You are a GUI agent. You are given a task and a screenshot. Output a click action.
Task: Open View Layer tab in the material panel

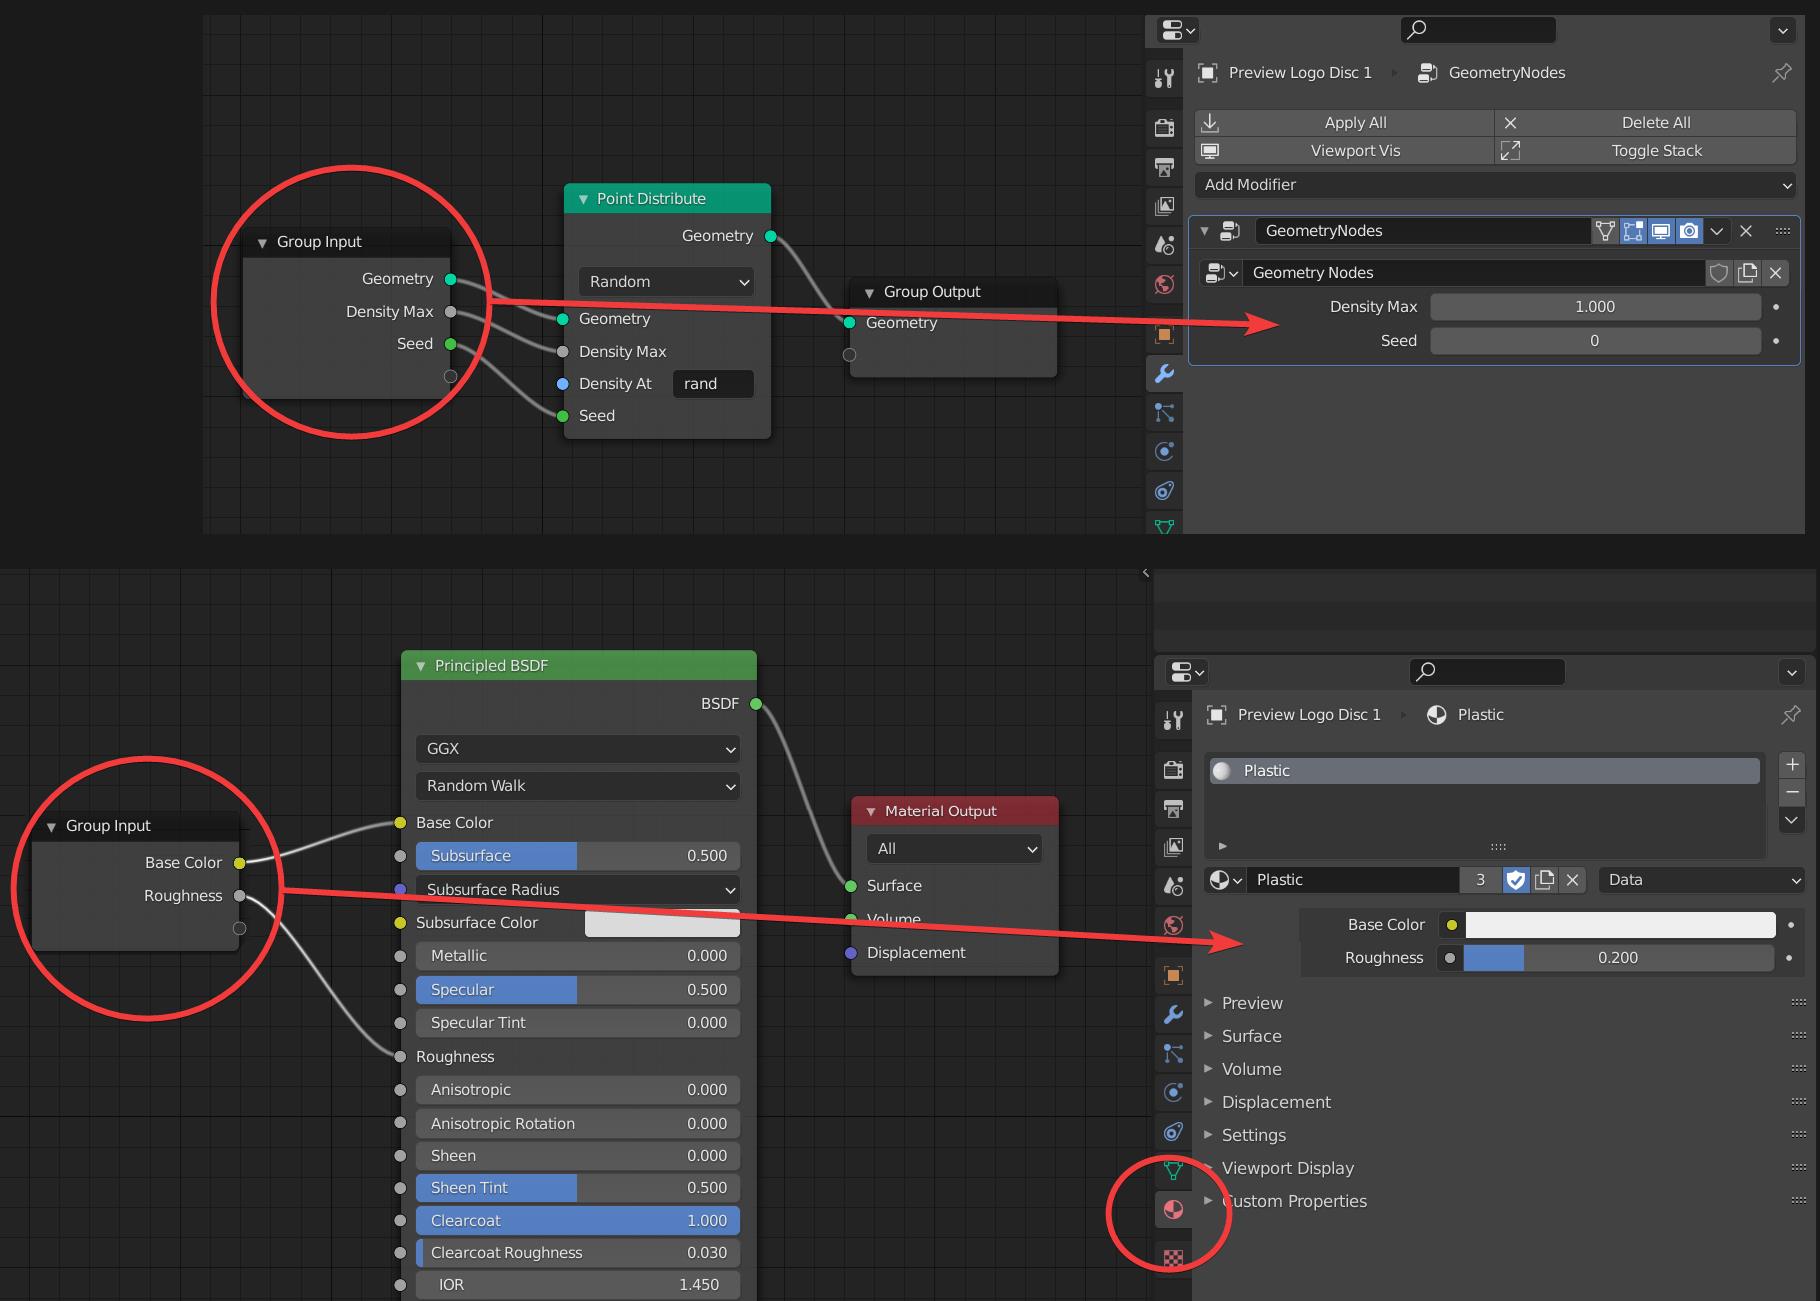pos(1173,847)
